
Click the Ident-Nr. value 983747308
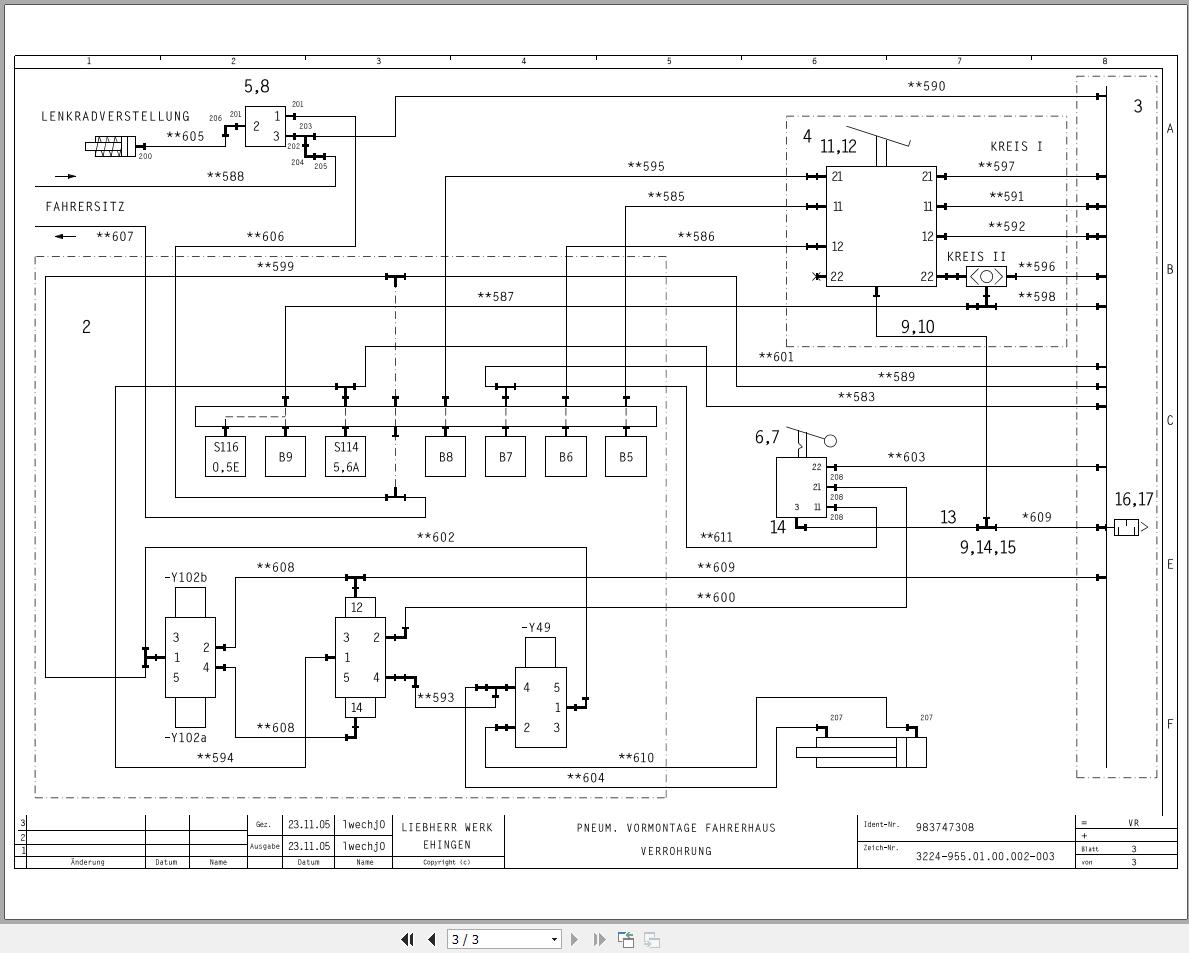(947, 827)
